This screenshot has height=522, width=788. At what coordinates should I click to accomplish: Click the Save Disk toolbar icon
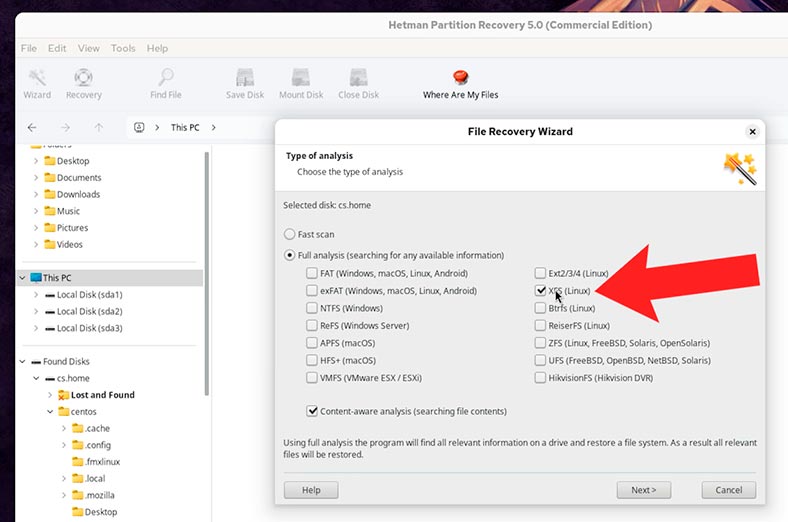click(245, 77)
